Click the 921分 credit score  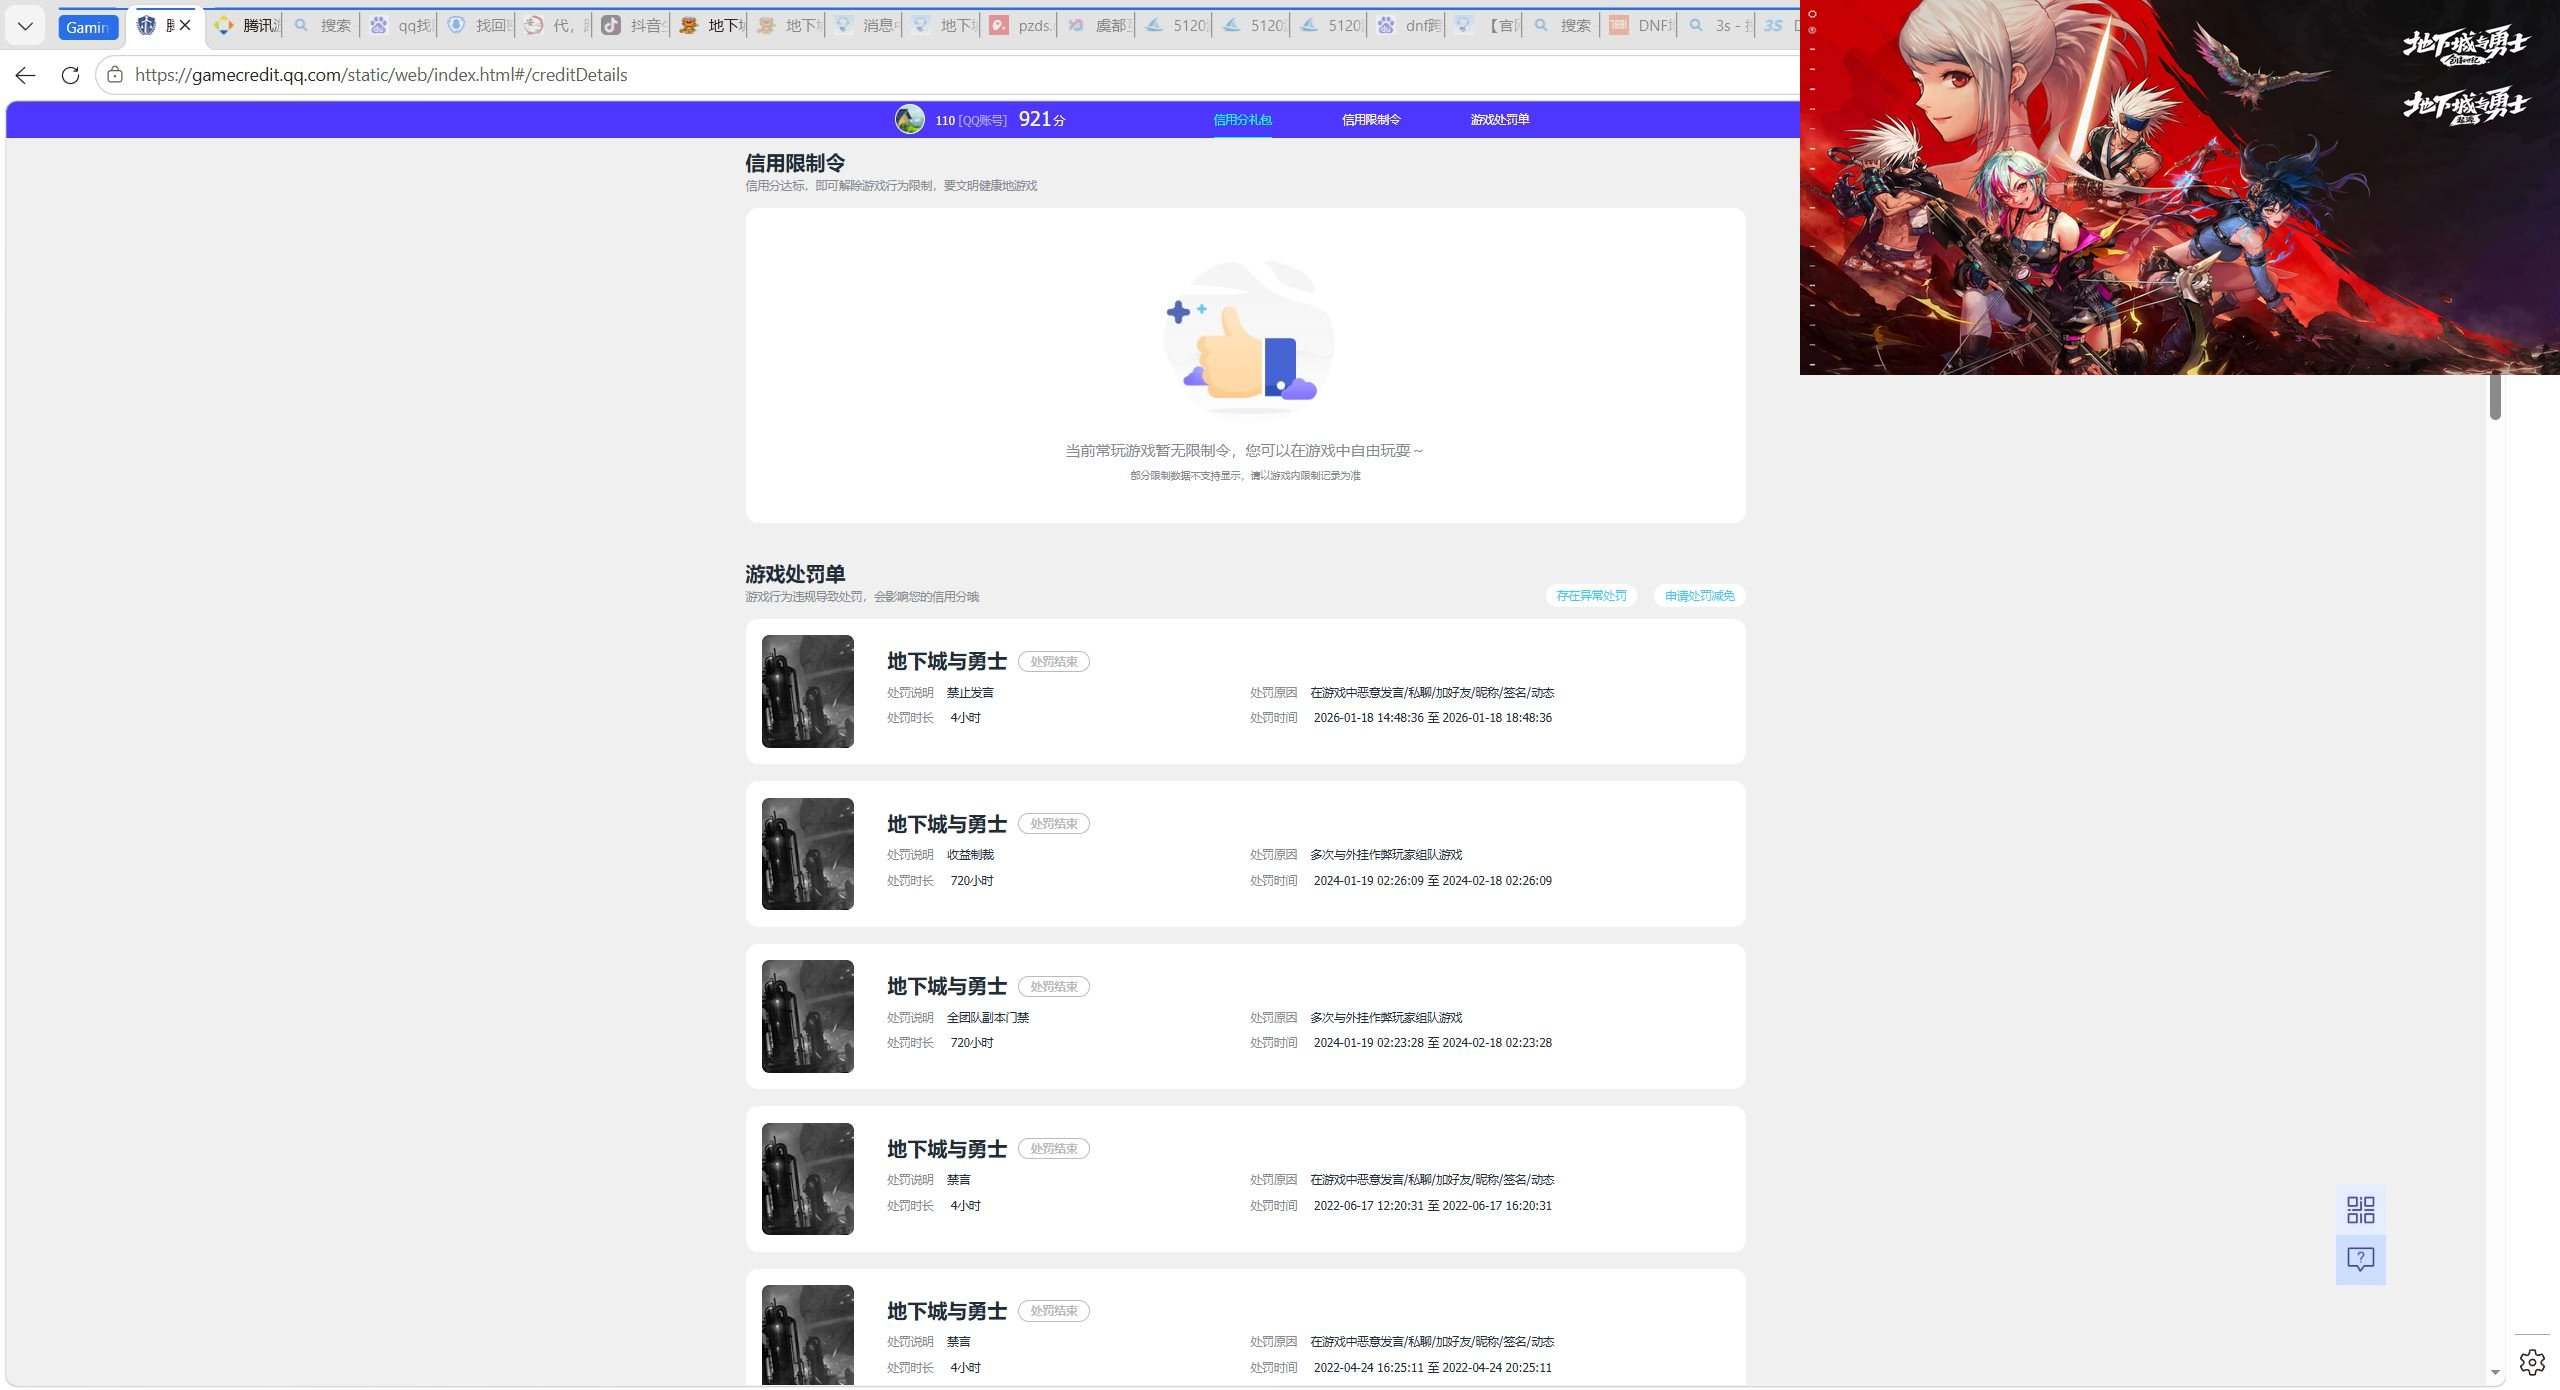(1042, 120)
